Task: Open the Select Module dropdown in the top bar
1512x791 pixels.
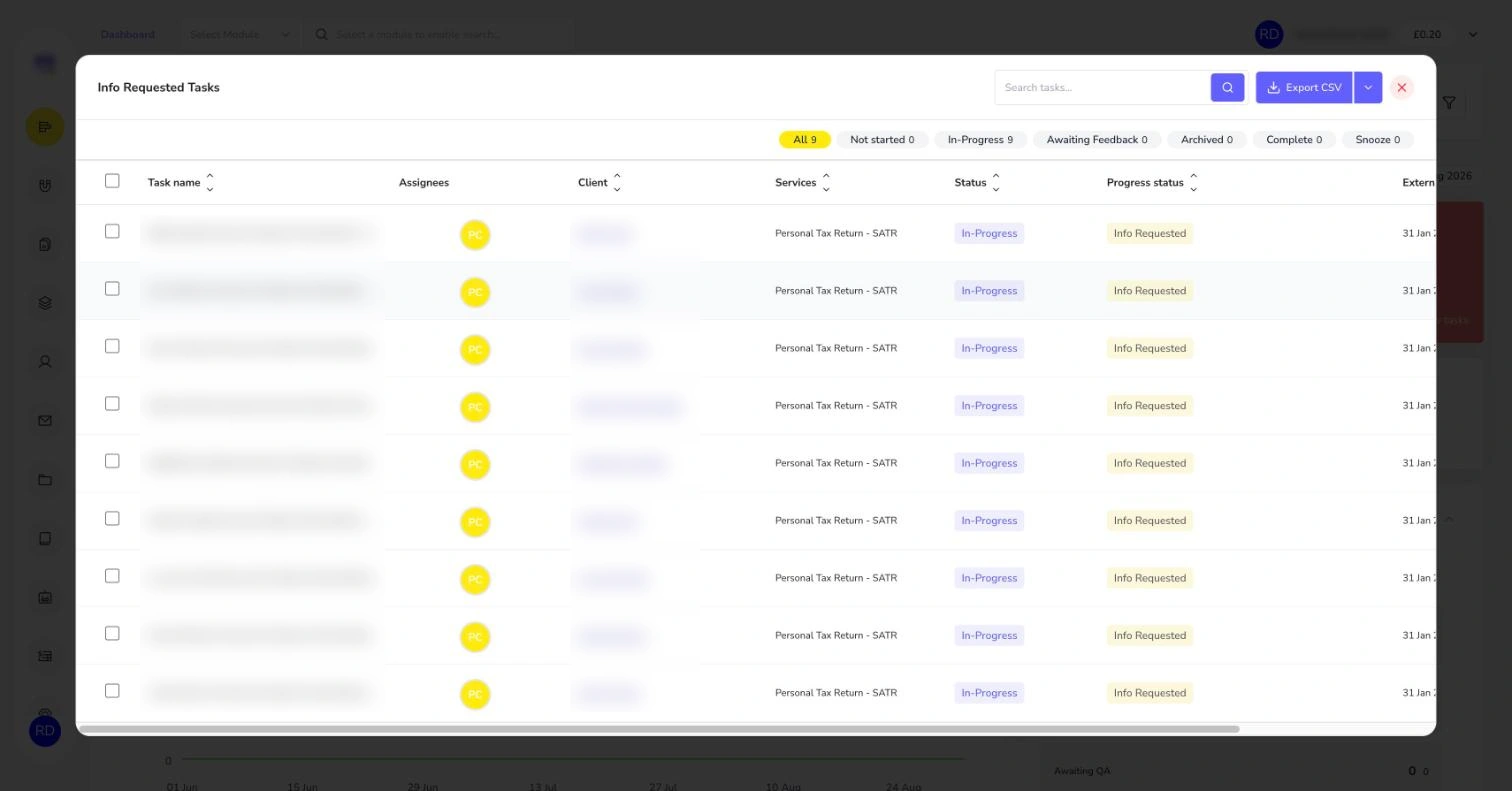Action: [x=239, y=34]
